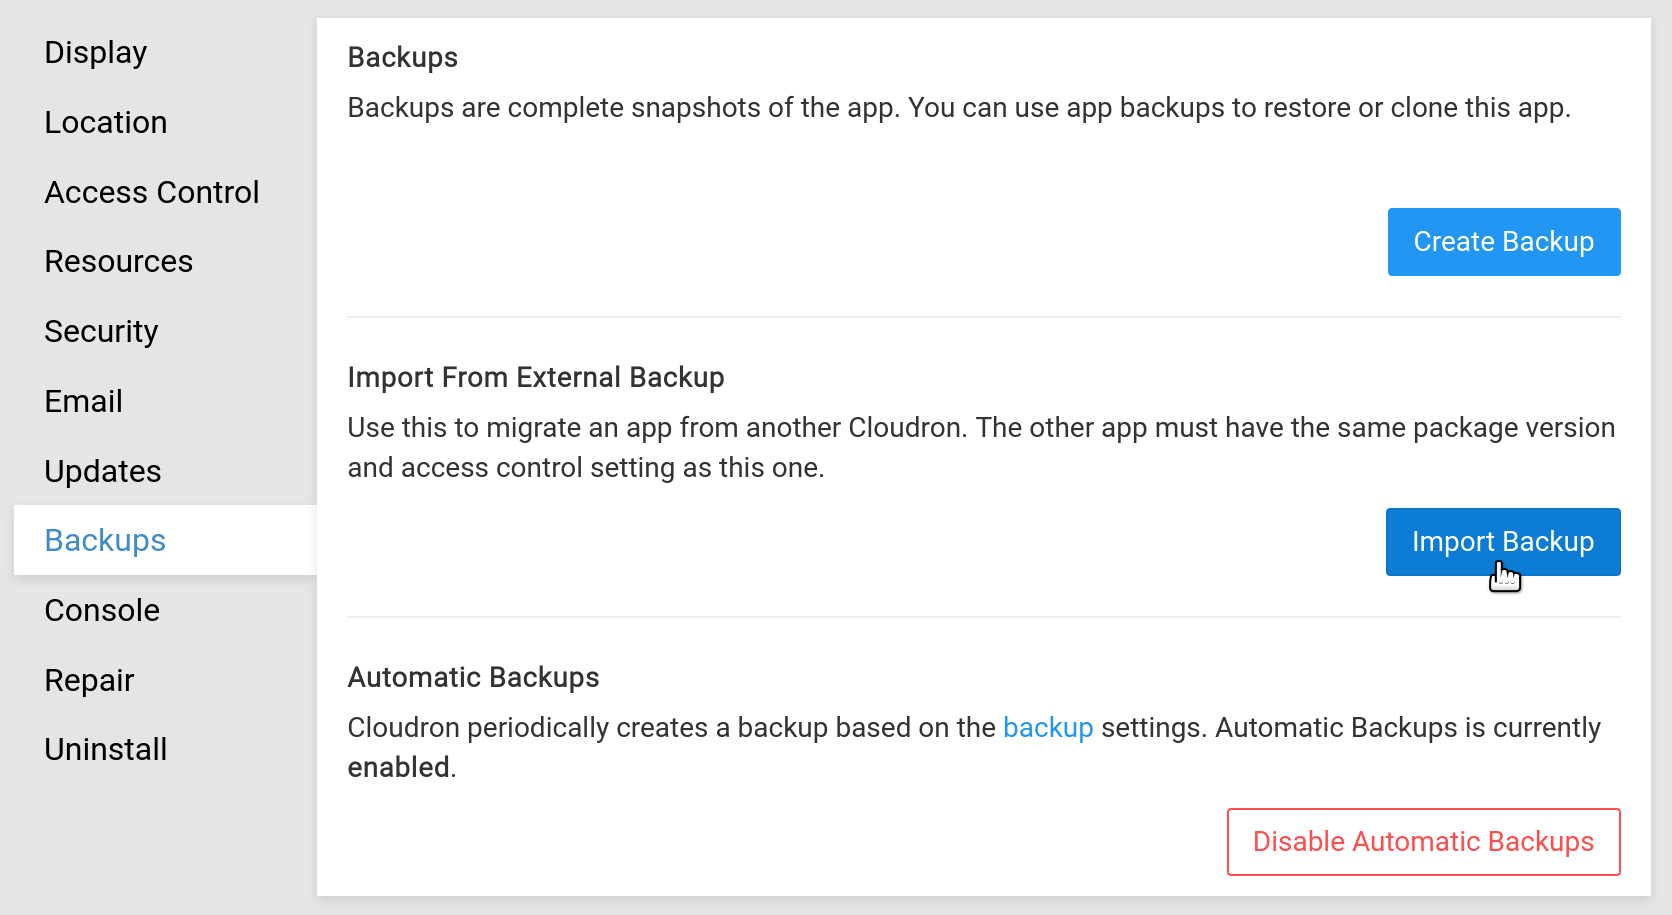Switch to the Security section
This screenshot has height=915, width=1672.
tap(102, 331)
